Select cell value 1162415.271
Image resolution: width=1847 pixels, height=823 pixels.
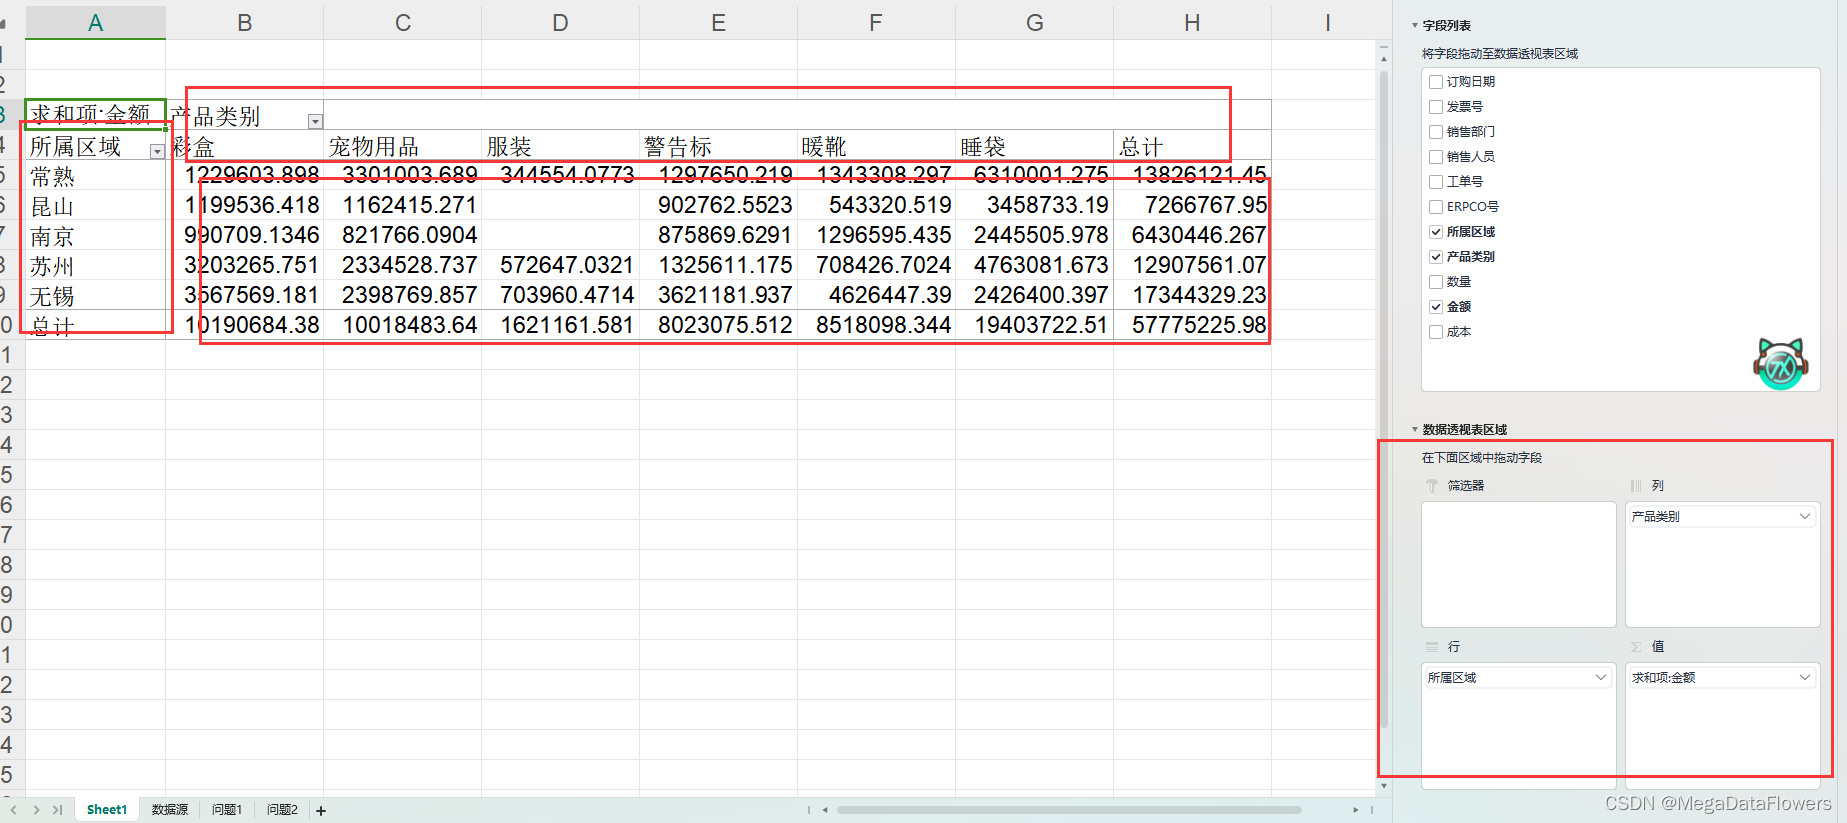(403, 205)
